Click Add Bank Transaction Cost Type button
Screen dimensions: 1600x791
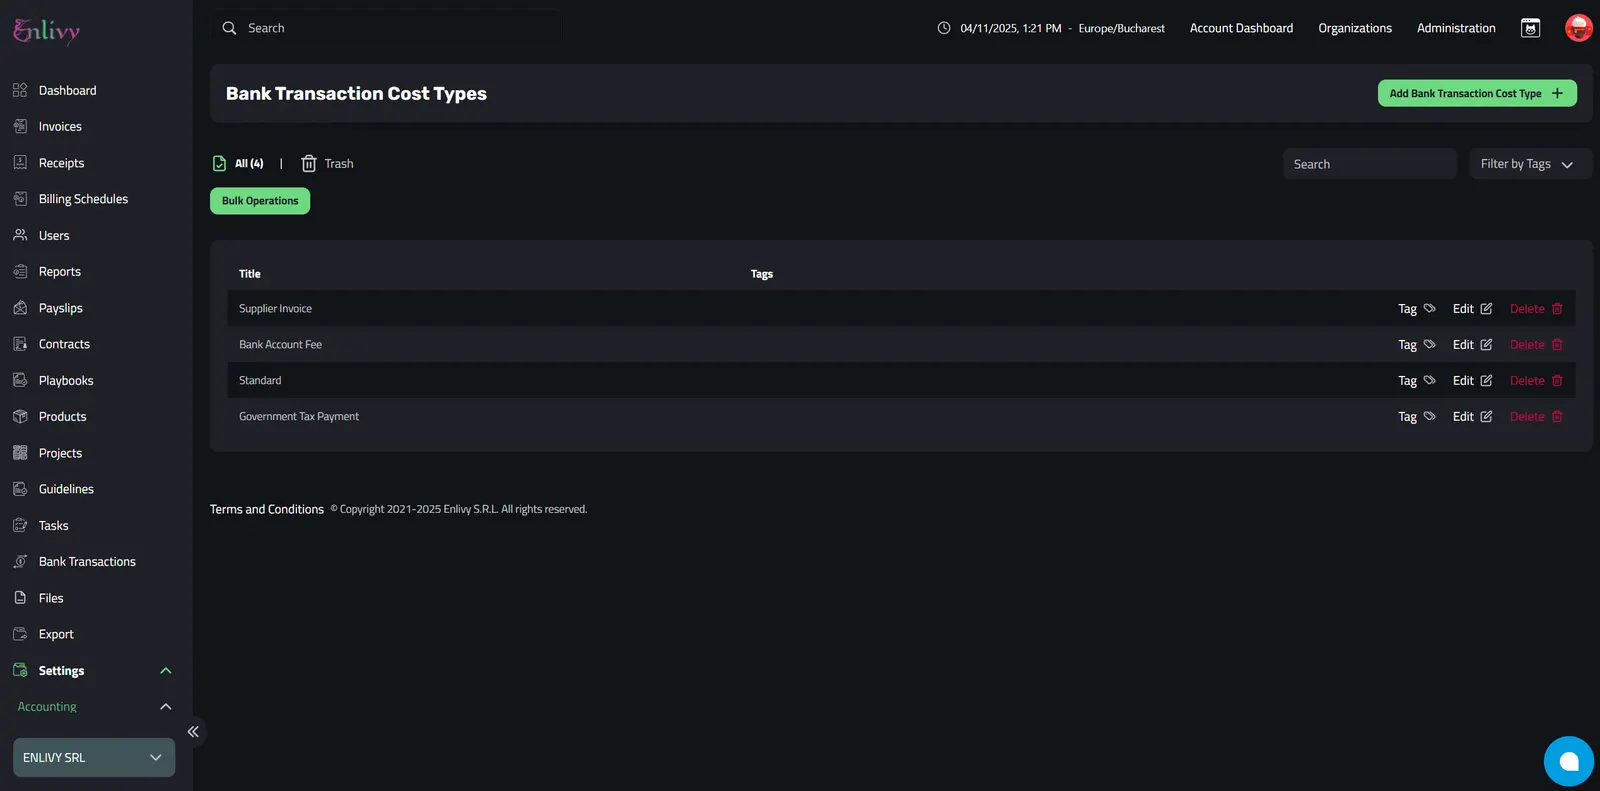[1477, 93]
